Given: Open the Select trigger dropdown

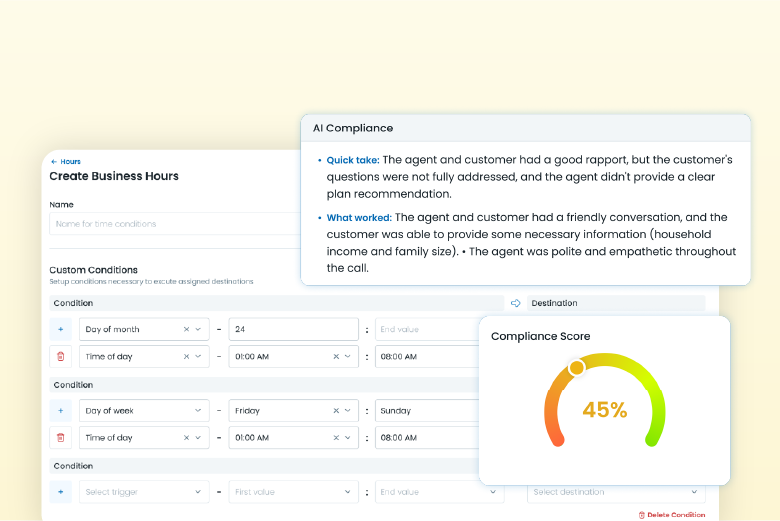Looking at the screenshot, I should point(145,492).
